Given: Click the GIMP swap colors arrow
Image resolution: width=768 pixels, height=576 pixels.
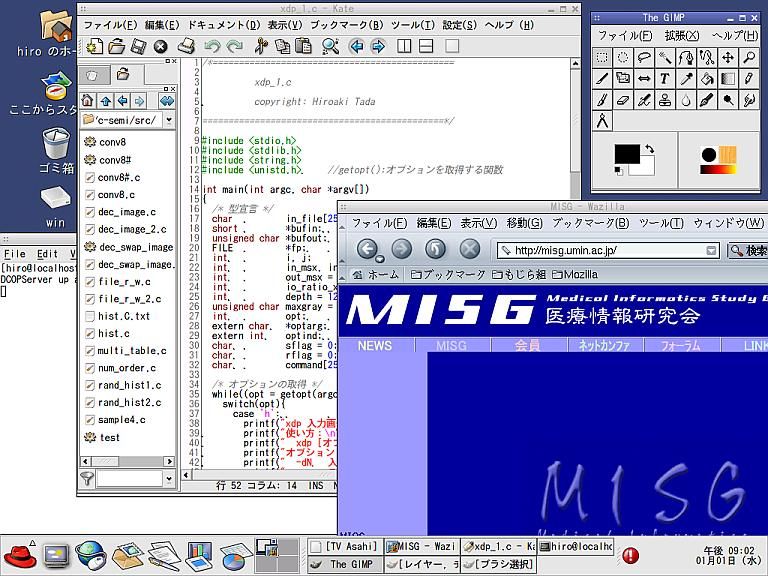Looking at the screenshot, I should pos(649,148).
